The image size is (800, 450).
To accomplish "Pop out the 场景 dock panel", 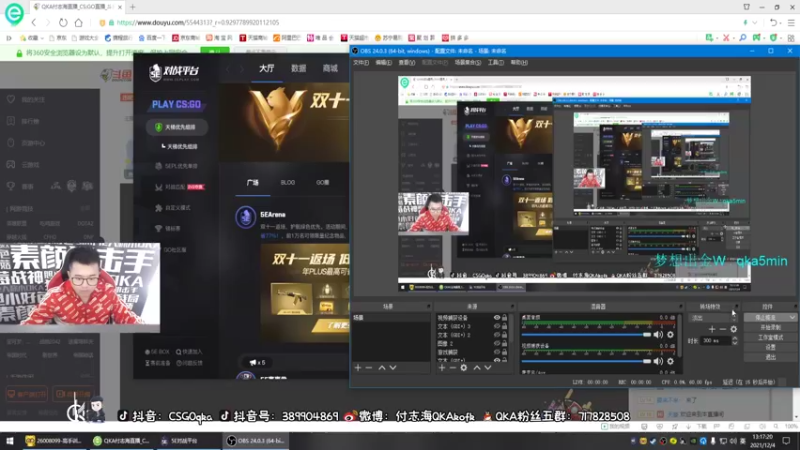I will point(428,307).
